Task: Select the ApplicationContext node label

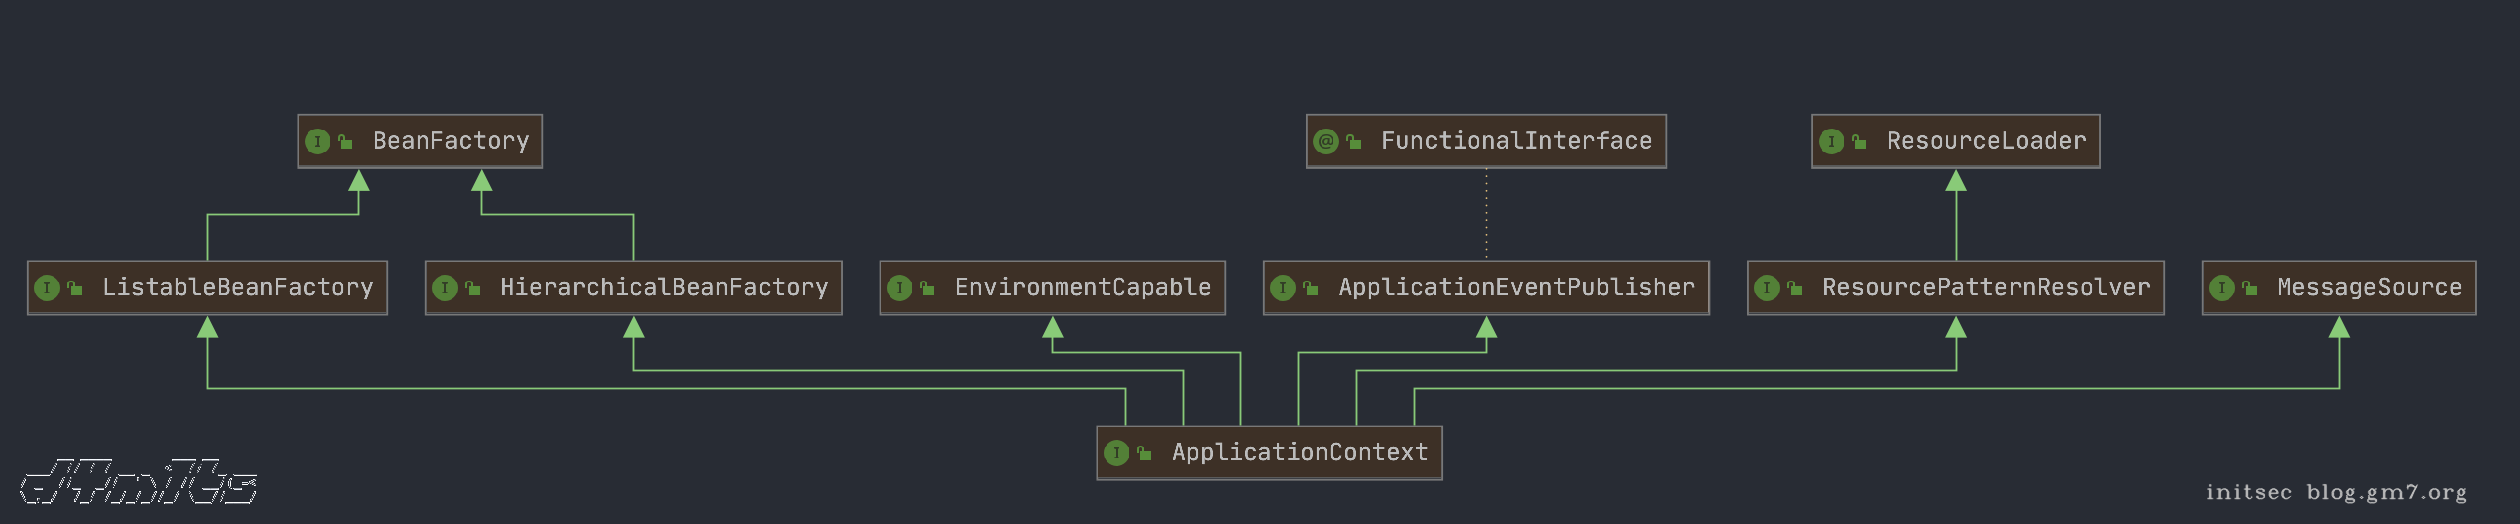Action: coord(1299,453)
